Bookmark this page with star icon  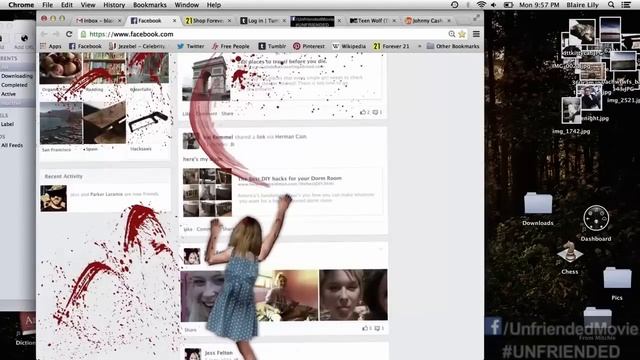(462, 34)
